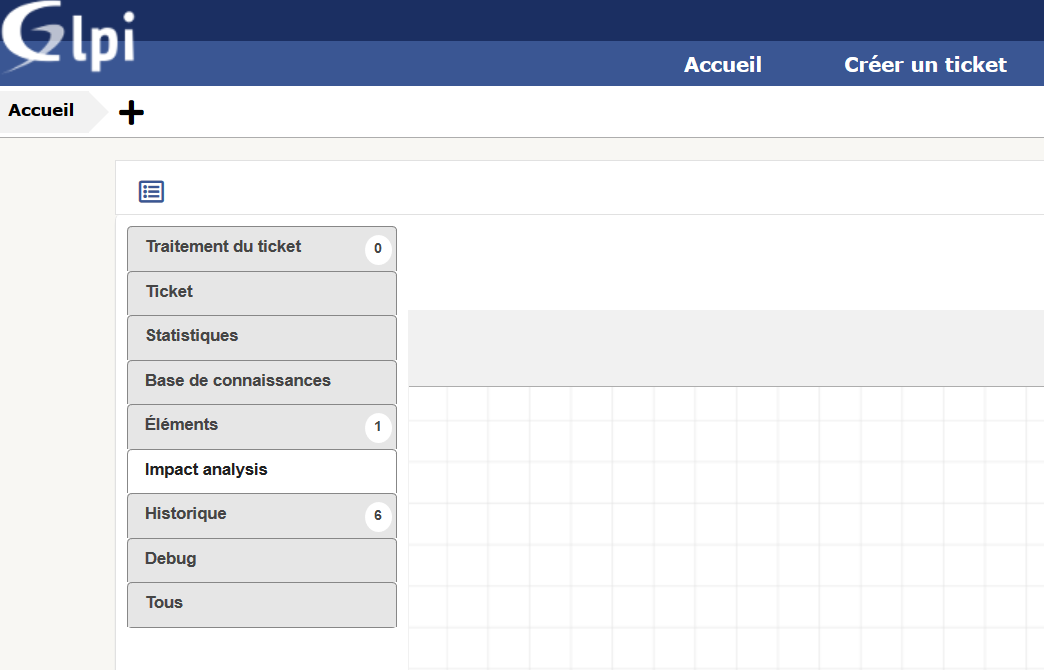
Task: Click the Historique count badge 6
Action: pyautogui.click(x=378, y=516)
